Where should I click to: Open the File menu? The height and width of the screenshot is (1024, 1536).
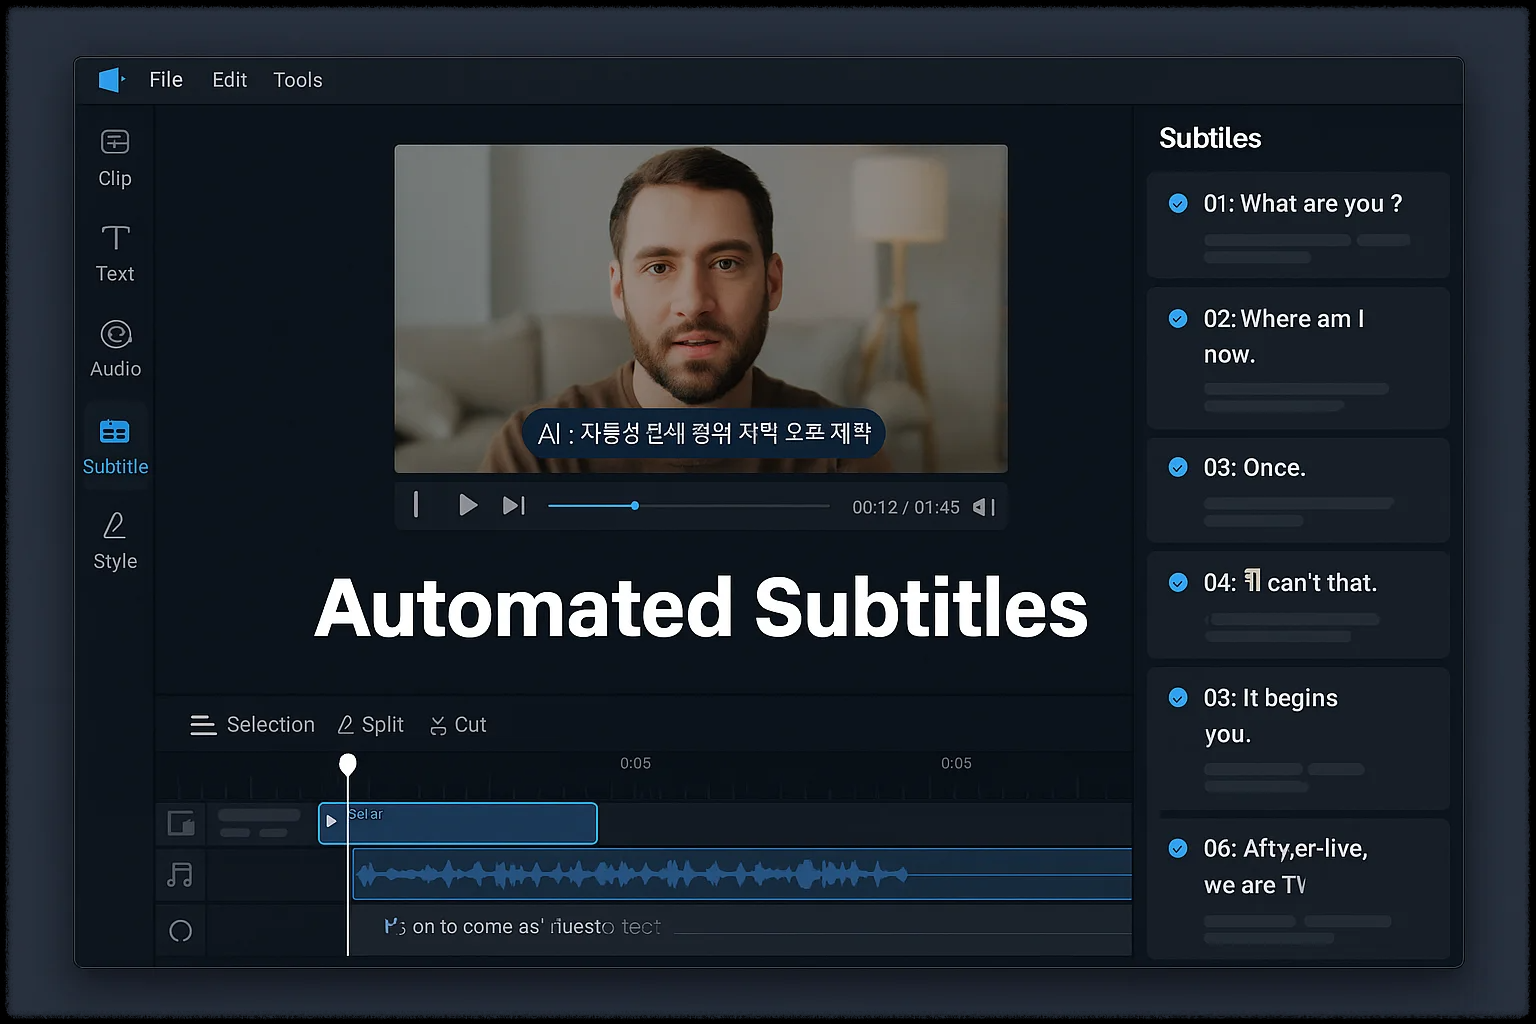pyautogui.click(x=166, y=80)
